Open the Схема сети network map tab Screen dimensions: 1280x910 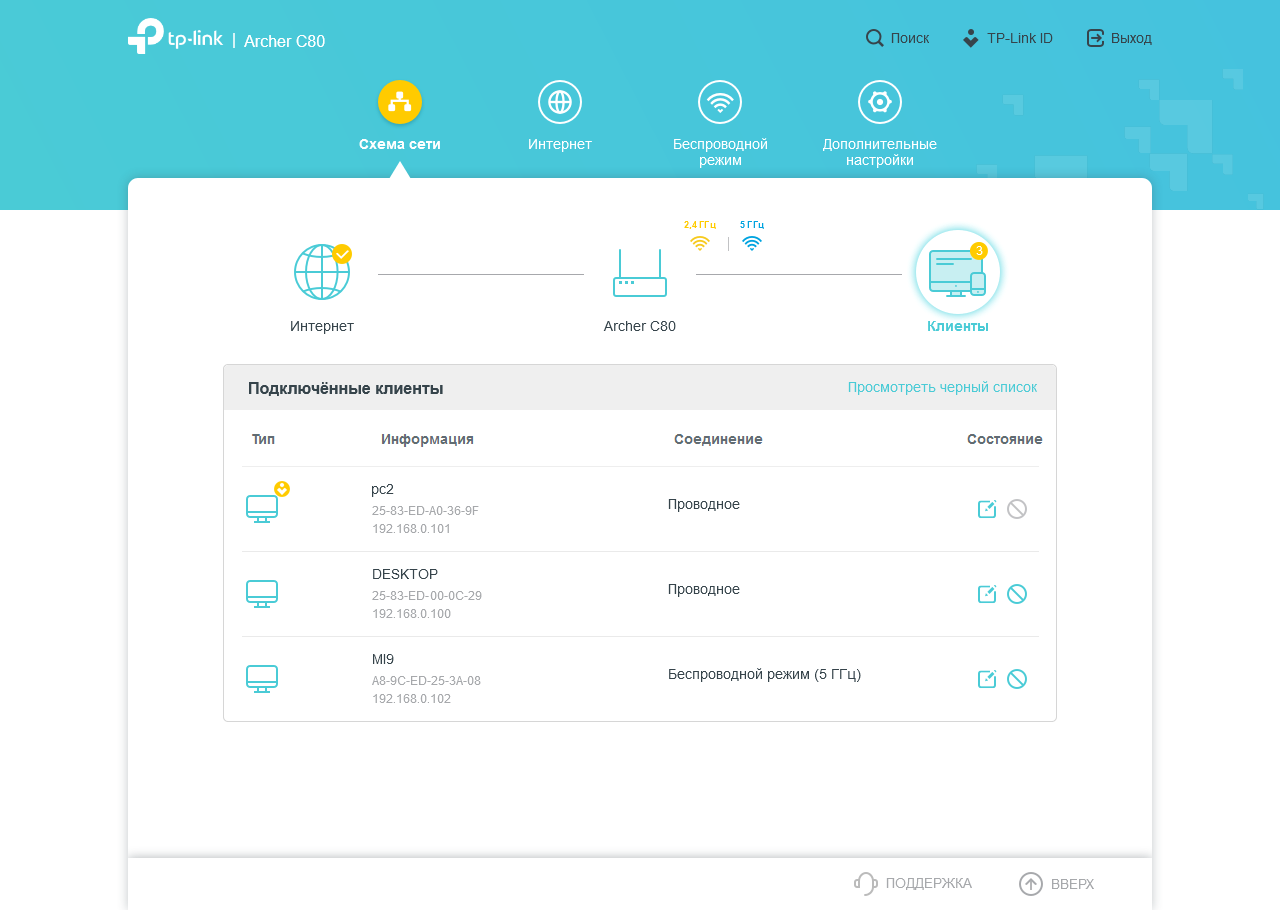[400, 117]
